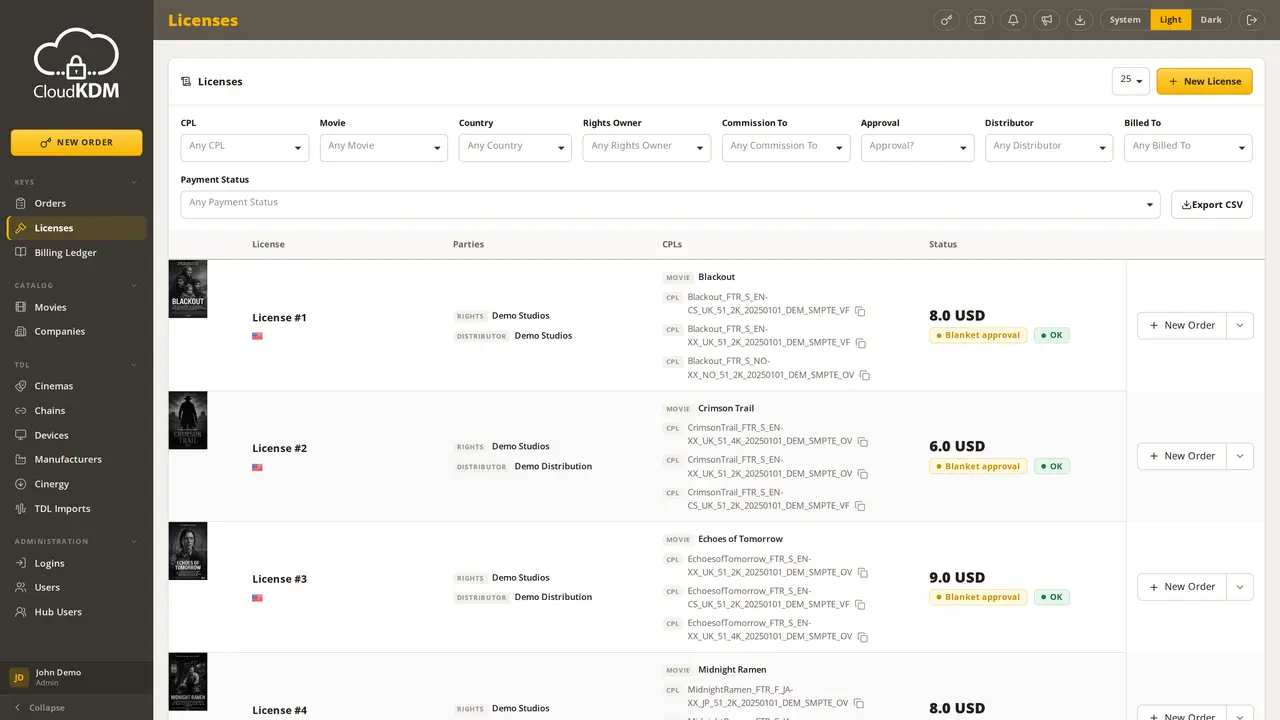
Task: Open TDL Imports page
Action: click(76, 508)
